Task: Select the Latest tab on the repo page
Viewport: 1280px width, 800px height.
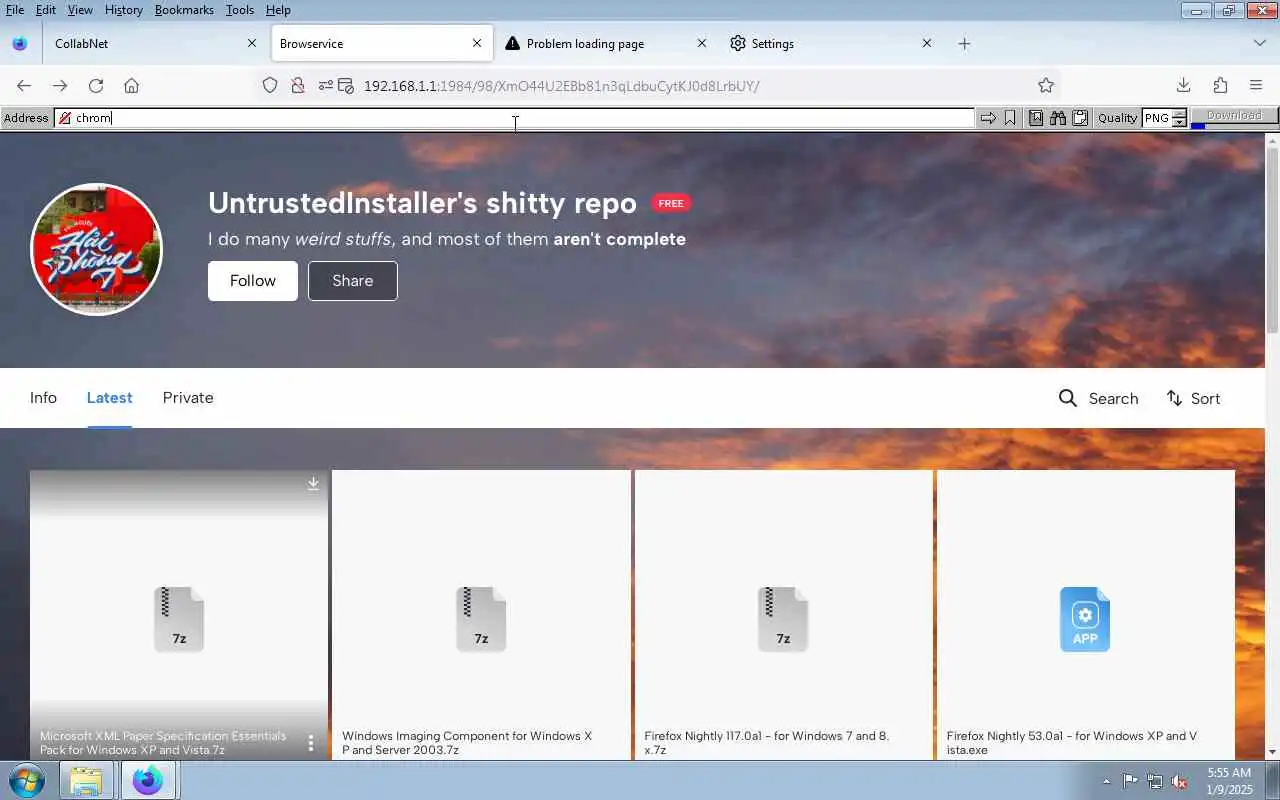Action: pos(109,398)
